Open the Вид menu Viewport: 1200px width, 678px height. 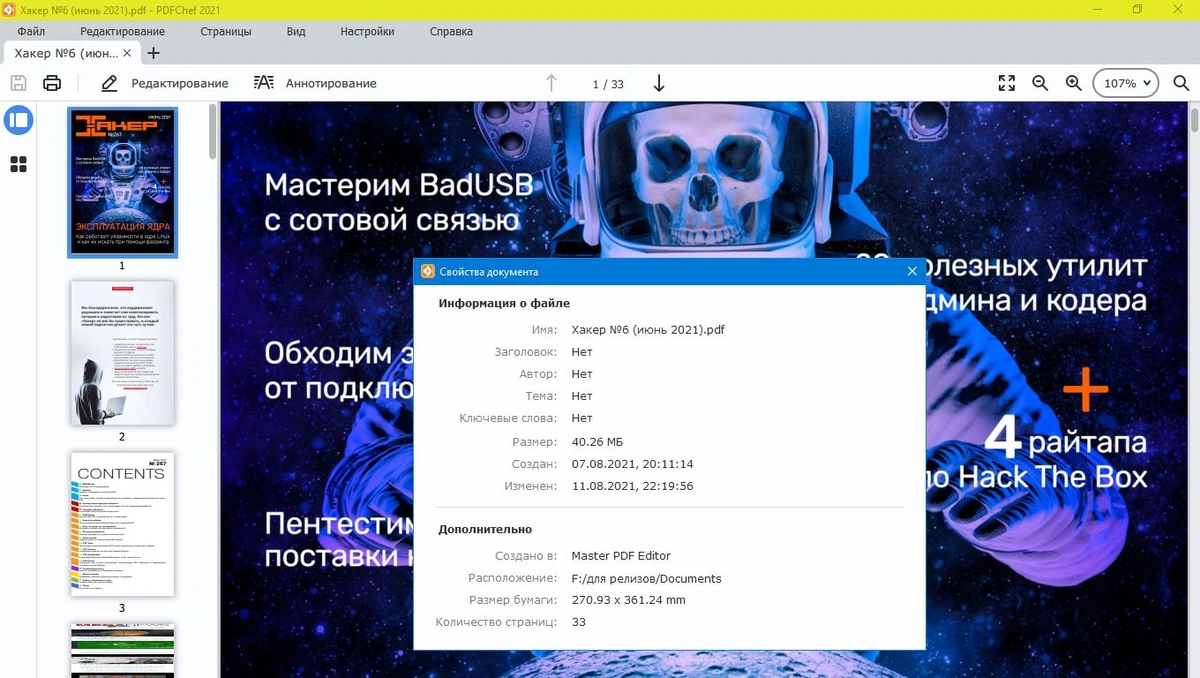click(x=296, y=31)
